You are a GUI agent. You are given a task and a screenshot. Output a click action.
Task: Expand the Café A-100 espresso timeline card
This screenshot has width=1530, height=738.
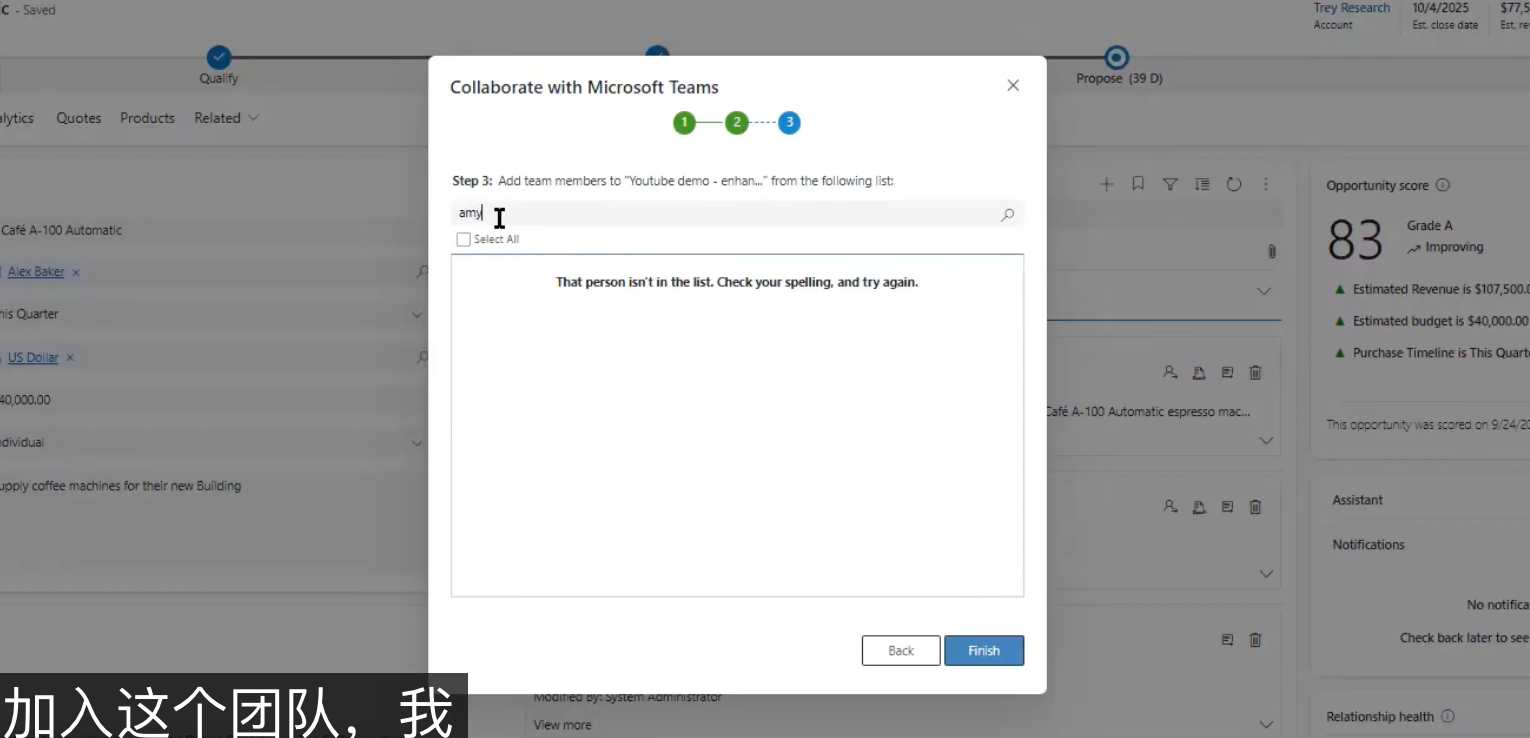1266,440
